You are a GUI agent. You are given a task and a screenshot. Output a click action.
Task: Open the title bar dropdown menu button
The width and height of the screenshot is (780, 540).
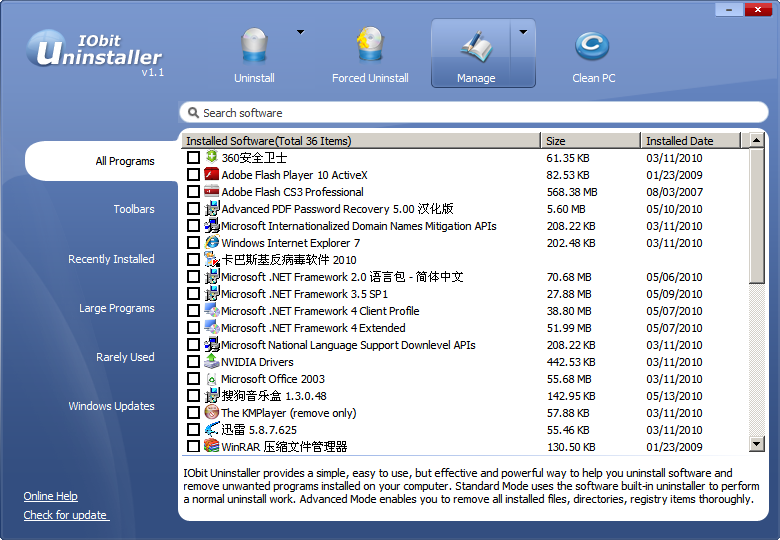(729, 10)
